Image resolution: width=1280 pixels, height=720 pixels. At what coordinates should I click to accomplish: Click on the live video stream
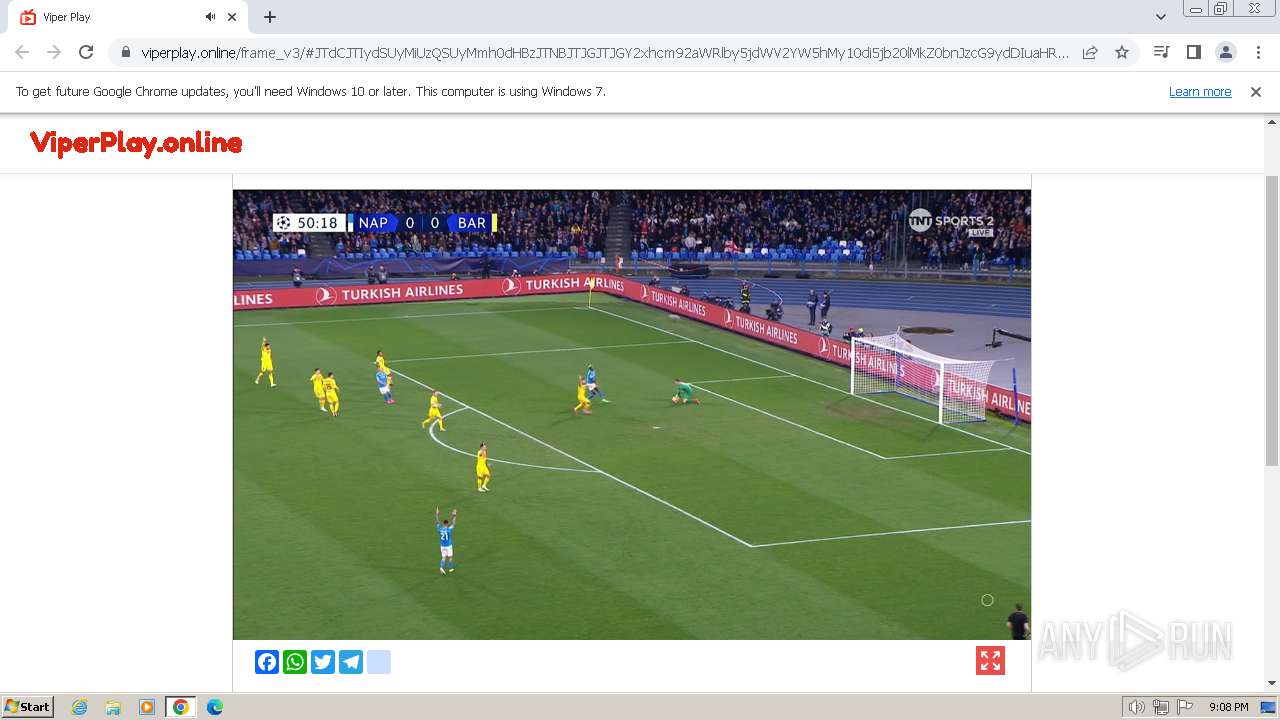point(632,414)
